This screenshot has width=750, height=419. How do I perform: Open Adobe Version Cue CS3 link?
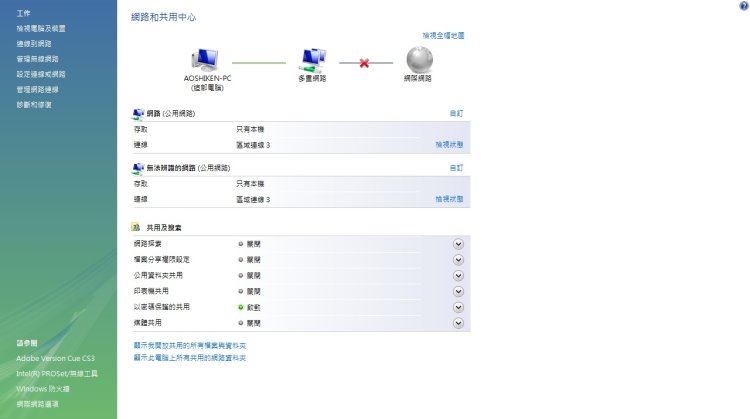pyautogui.click(x=55, y=358)
